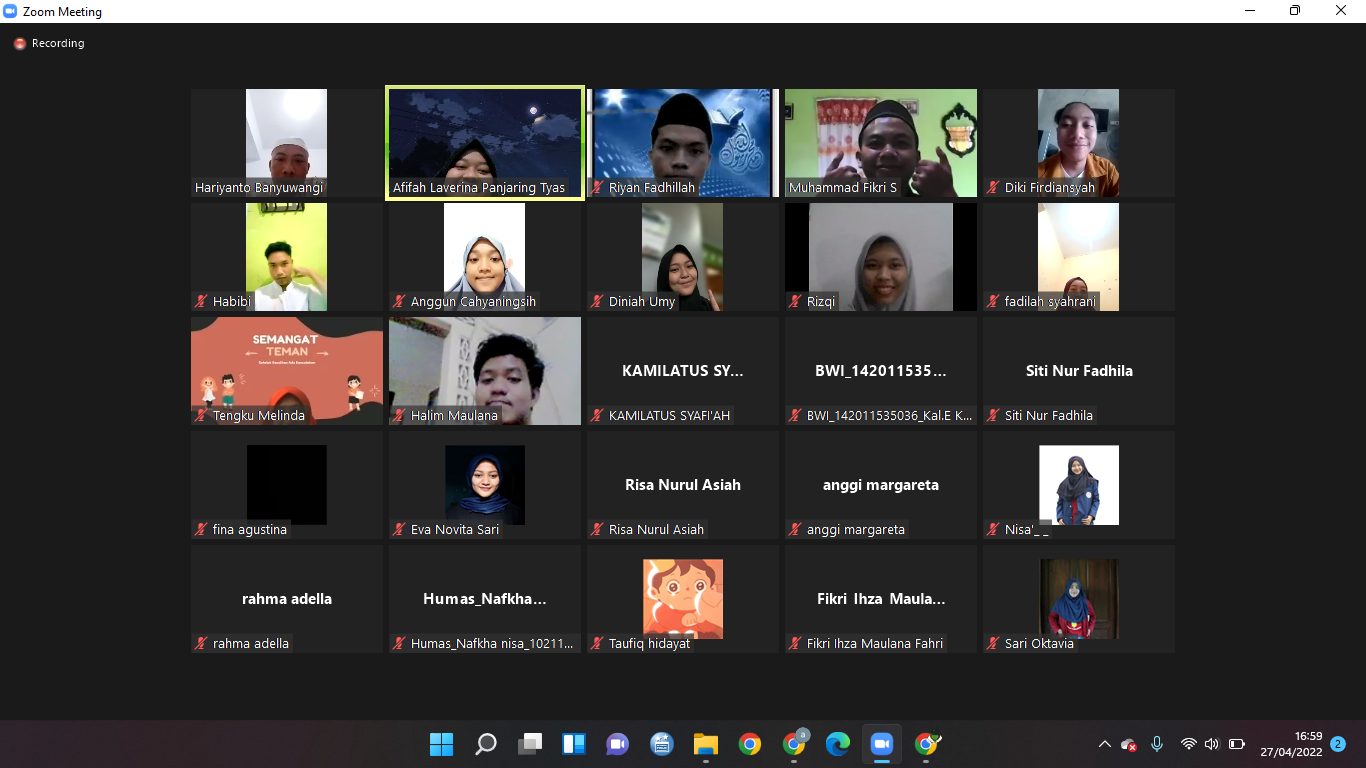Open the taskbar search magnifier

[x=486, y=744]
